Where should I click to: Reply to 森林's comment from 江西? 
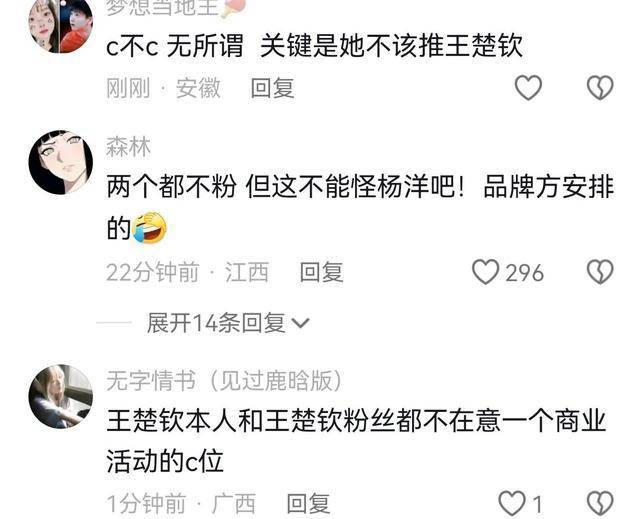[x=321, y=272]
